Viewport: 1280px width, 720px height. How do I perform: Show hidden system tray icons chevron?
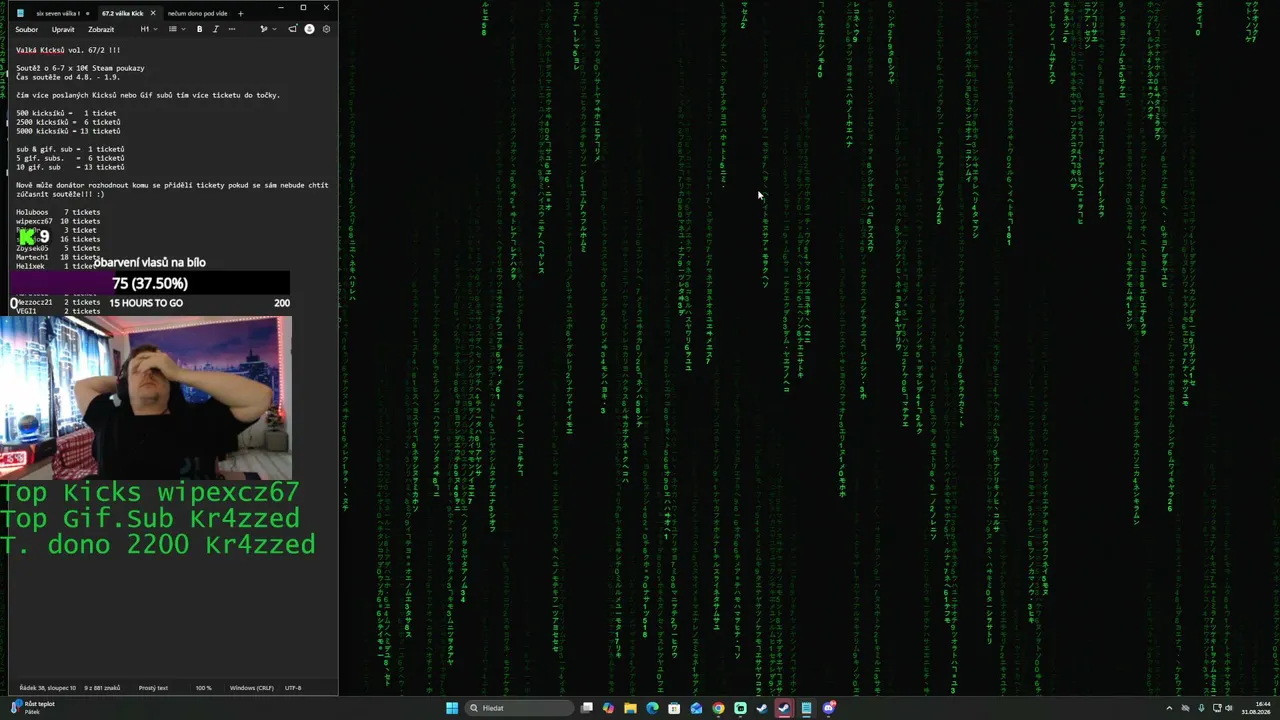tap(1169, 708)
